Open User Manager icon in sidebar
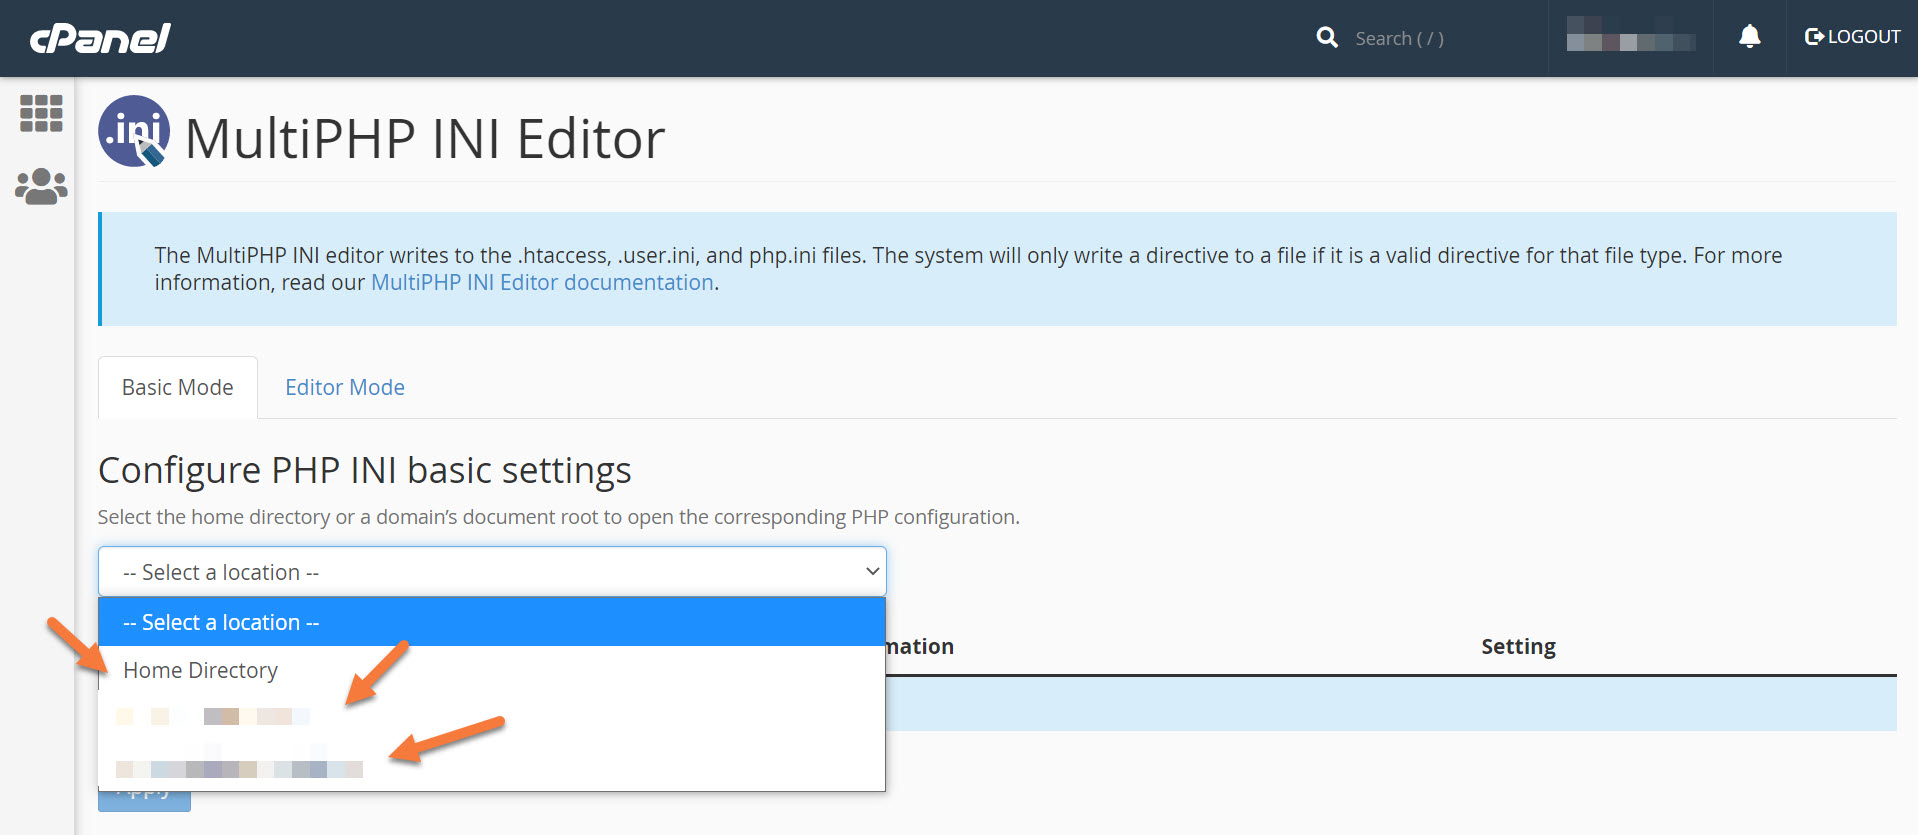The width and height of the screenshot is (1918, 835). pos(41,186)
